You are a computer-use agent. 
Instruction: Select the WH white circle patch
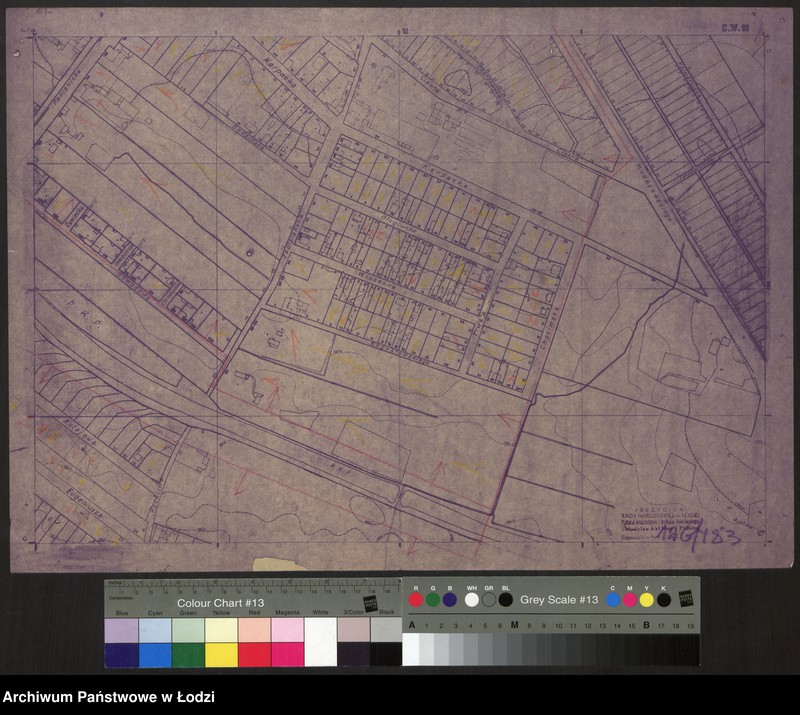[x=472, y=600]
